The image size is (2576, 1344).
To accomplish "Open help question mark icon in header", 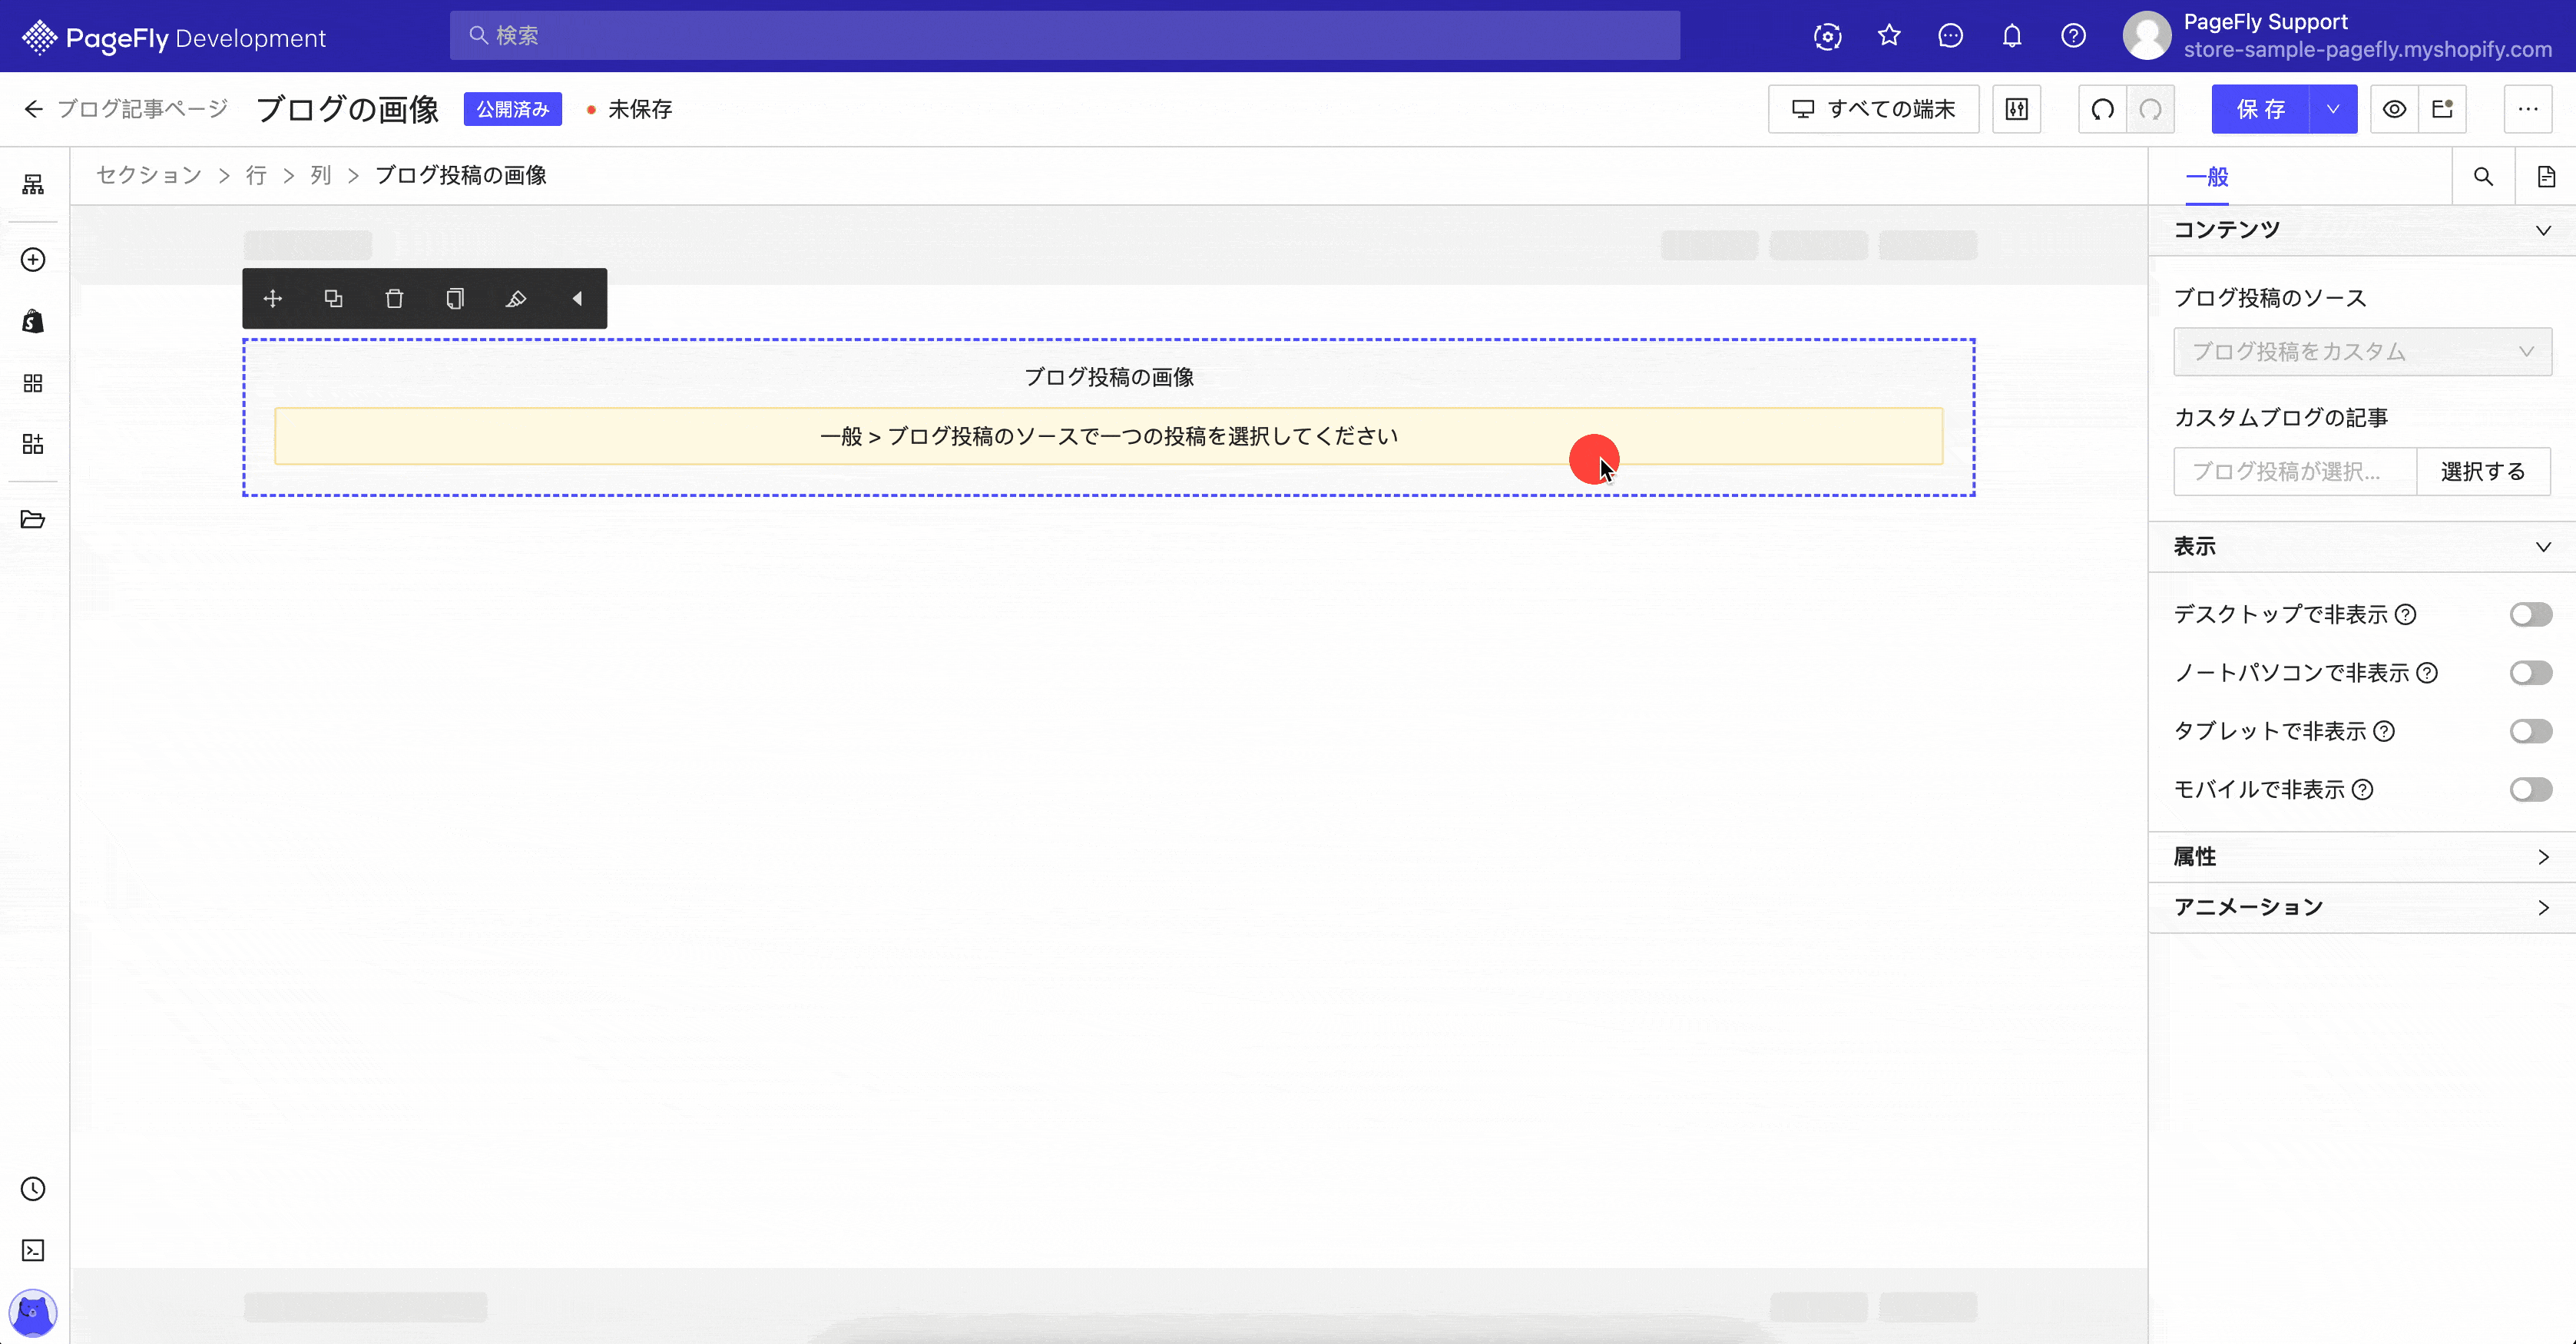I will coord(2074,36).
